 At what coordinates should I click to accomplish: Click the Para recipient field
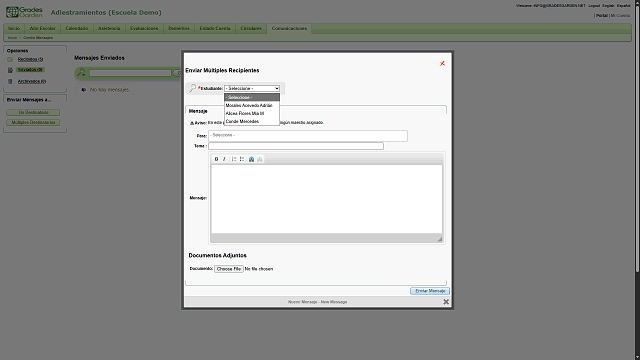(308, 136)
